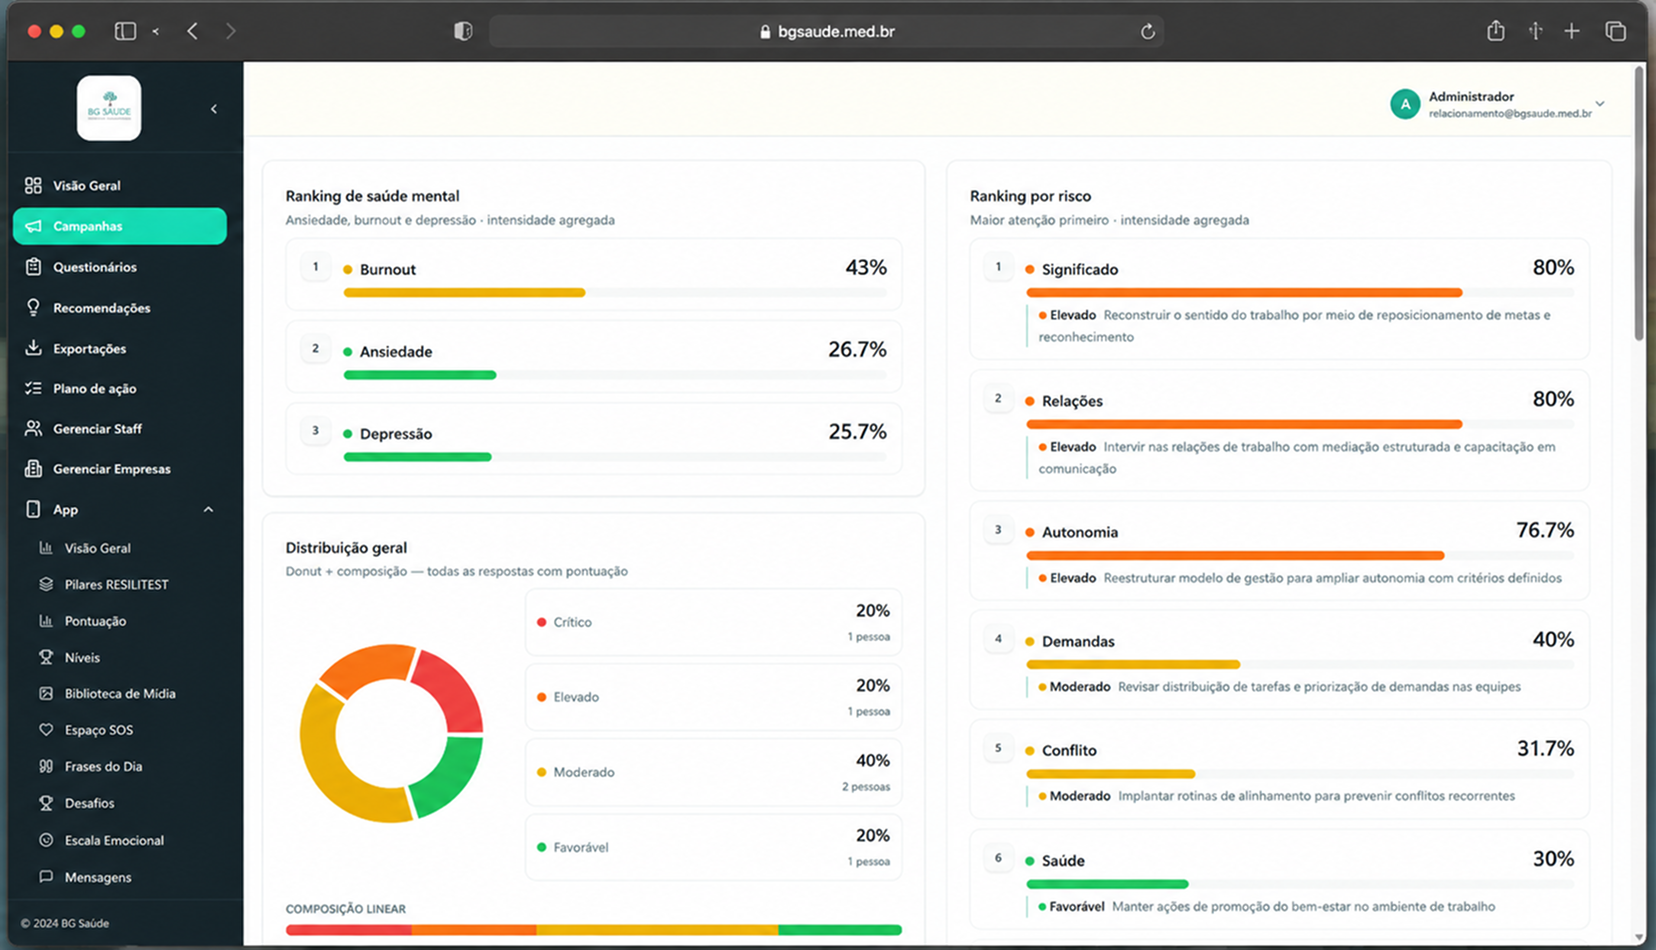Collapse the sidebar with left chevron

point(214,109)
